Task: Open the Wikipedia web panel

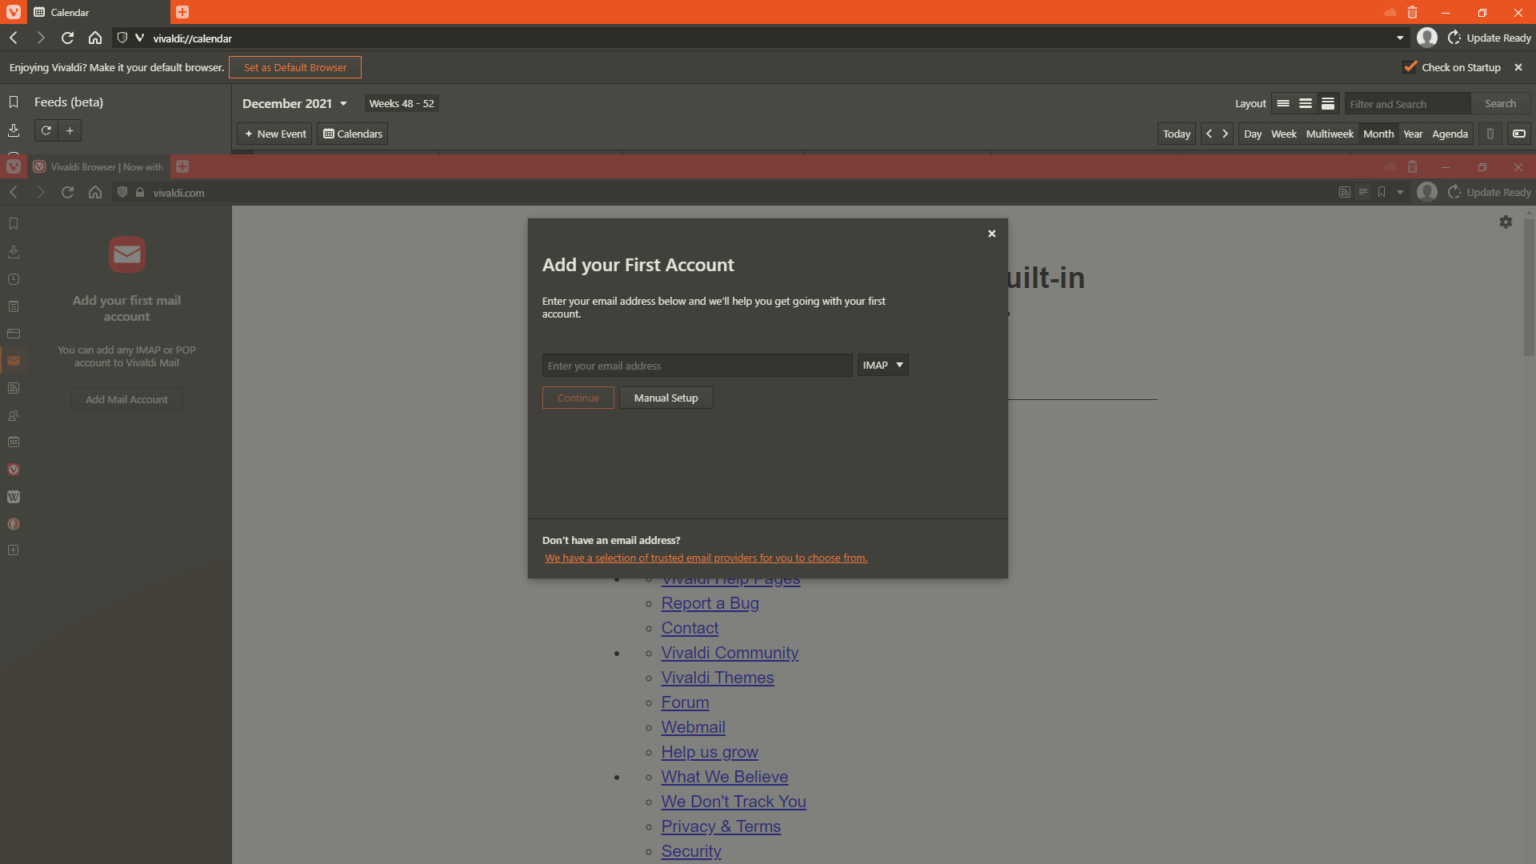Action: (13, 497)
